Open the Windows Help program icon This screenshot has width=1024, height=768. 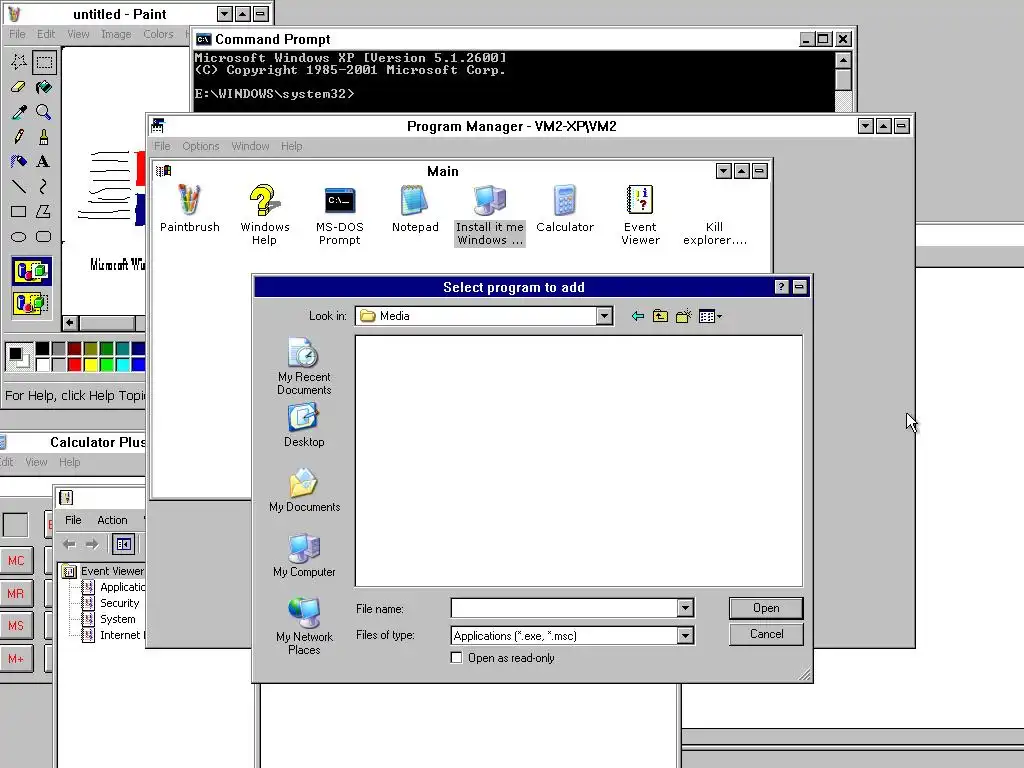(264, 214)
